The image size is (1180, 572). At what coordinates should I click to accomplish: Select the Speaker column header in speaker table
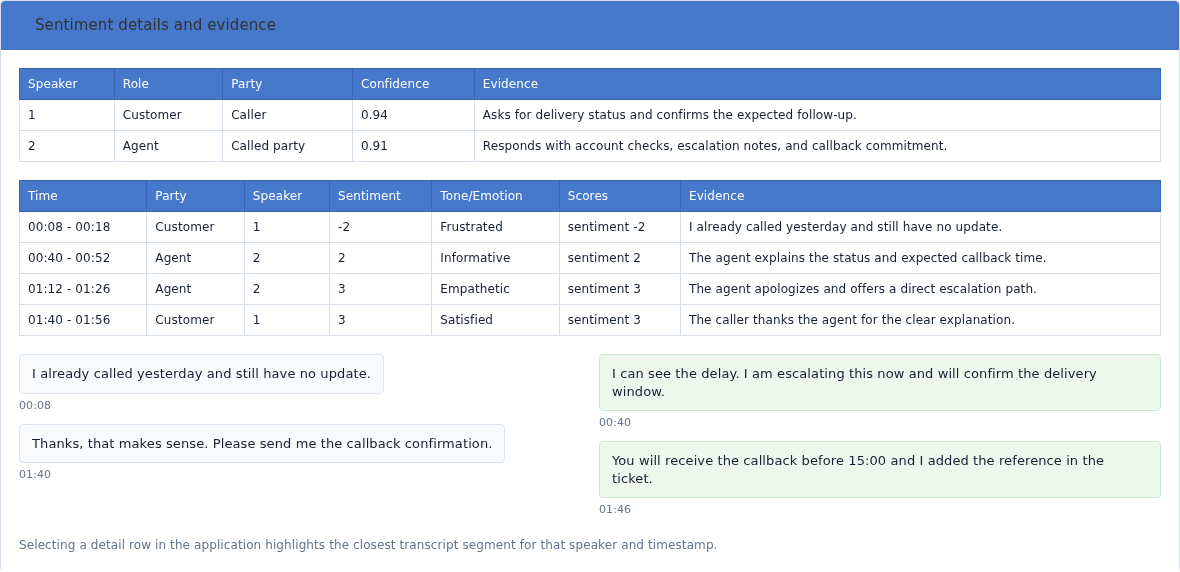pos(67,84)
